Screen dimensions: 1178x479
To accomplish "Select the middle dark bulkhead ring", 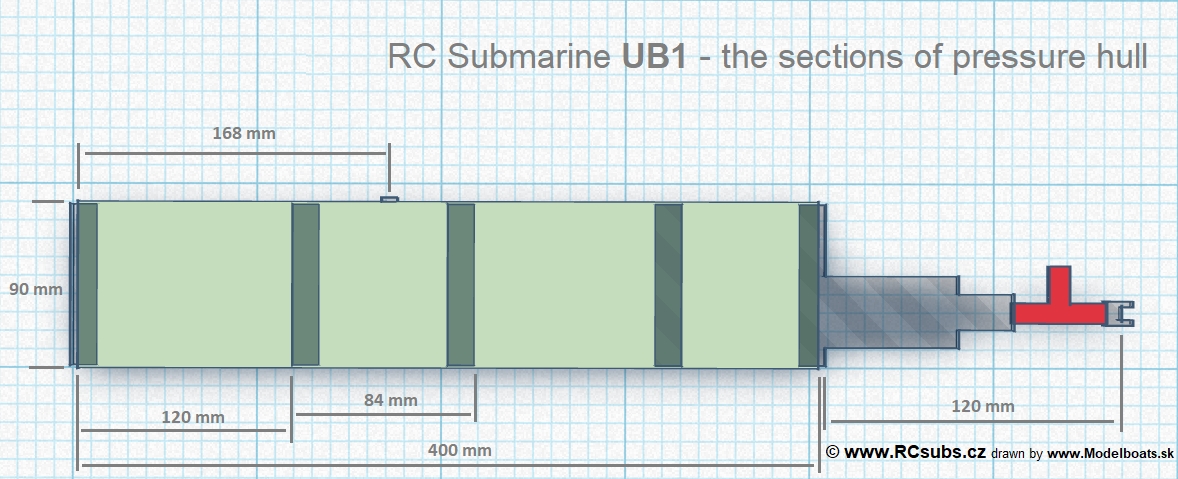I will point(460,284).
